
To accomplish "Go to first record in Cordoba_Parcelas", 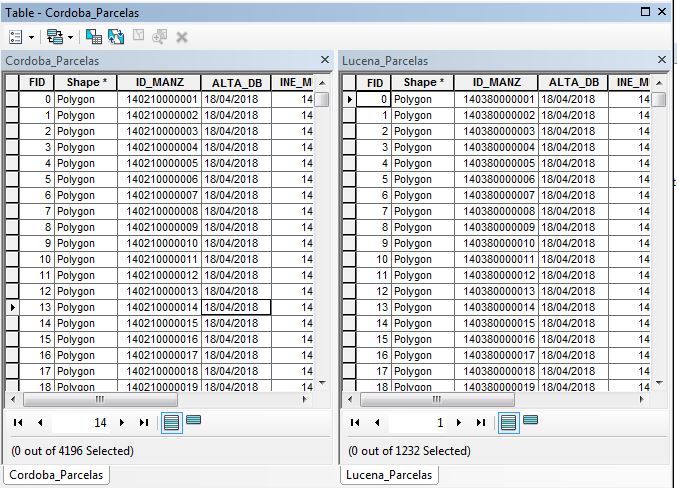I will [18, 423].
